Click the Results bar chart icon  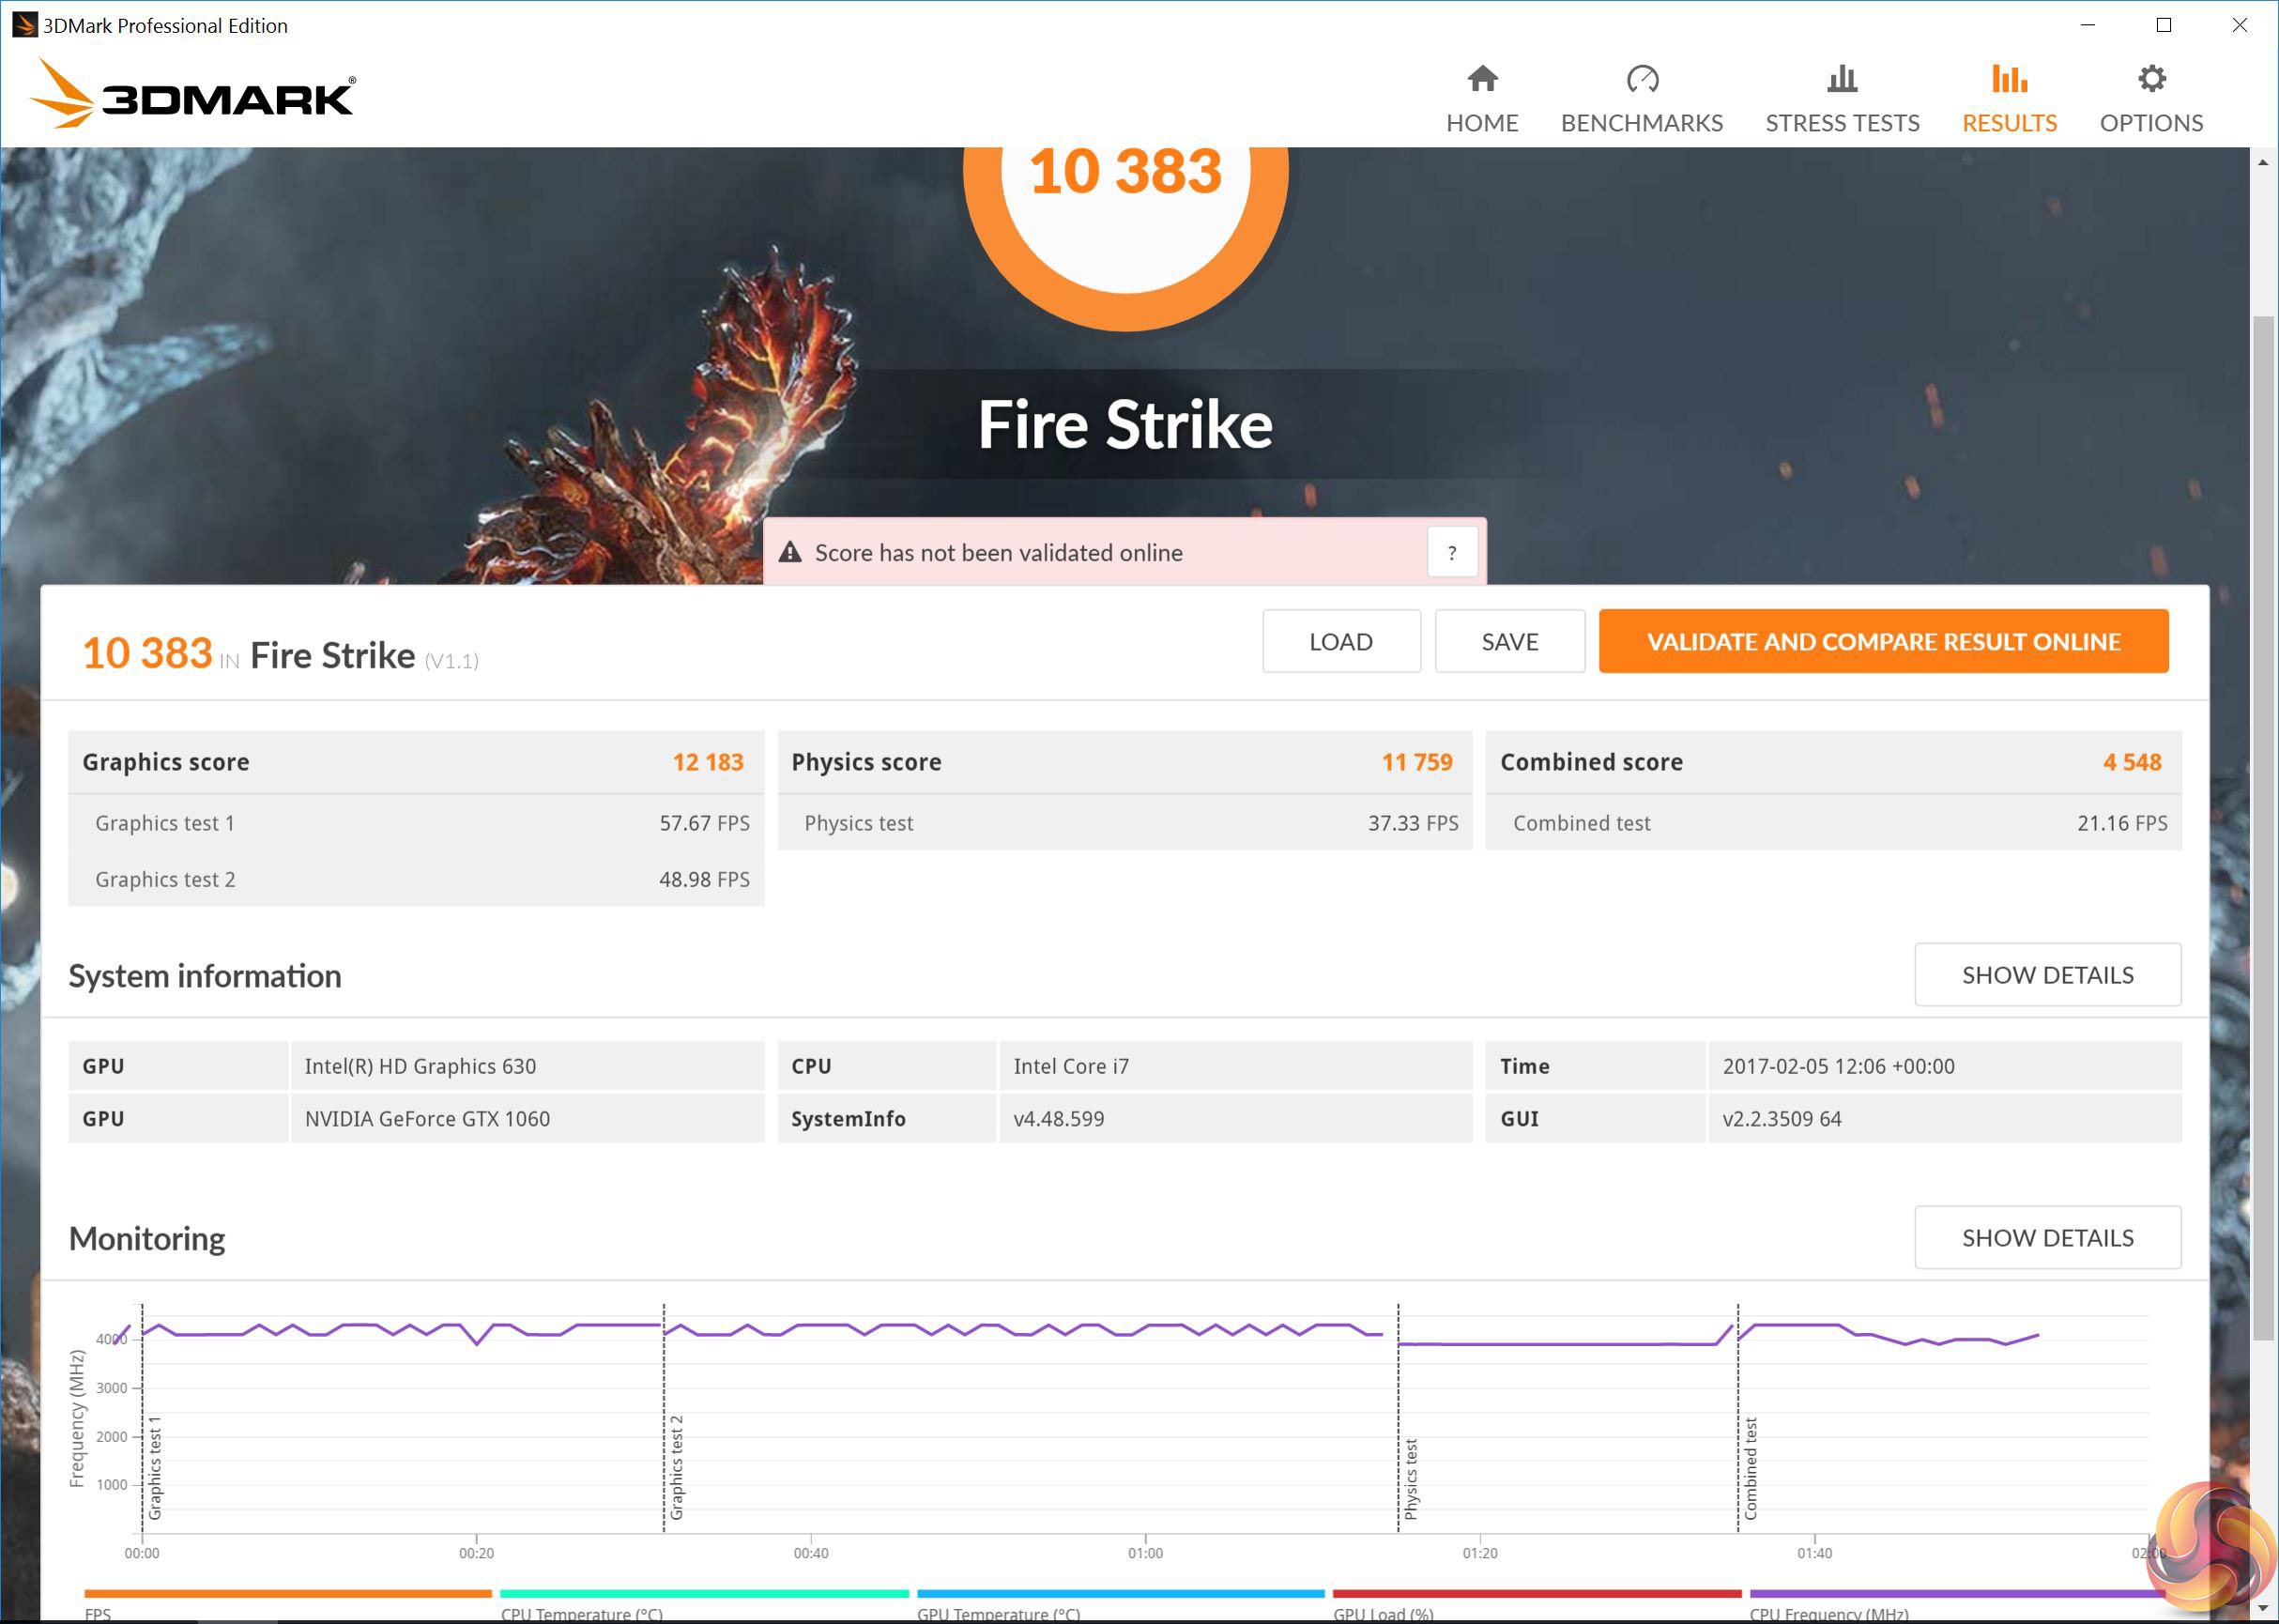pos(2008,78)
